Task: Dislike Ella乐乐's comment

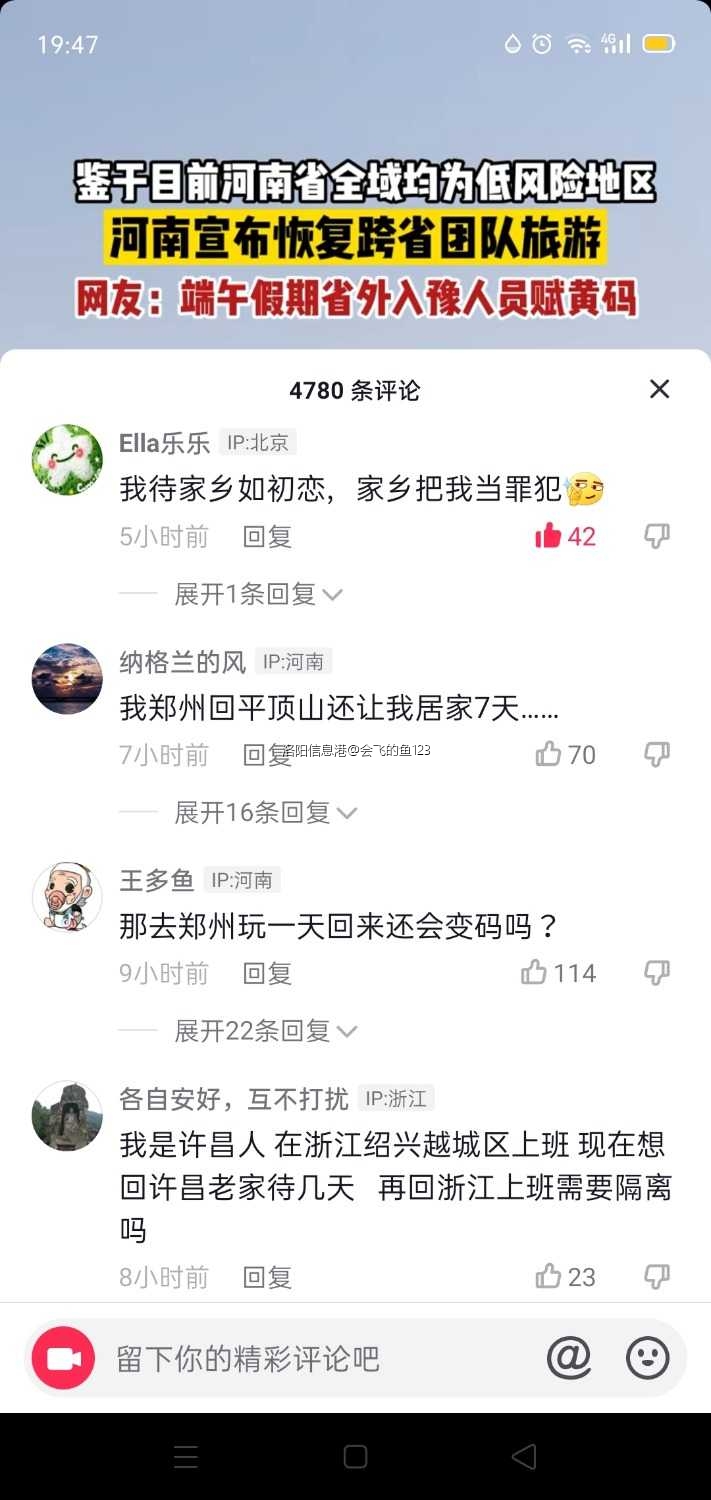Action: pyautogui.click(x=657, y=537)
